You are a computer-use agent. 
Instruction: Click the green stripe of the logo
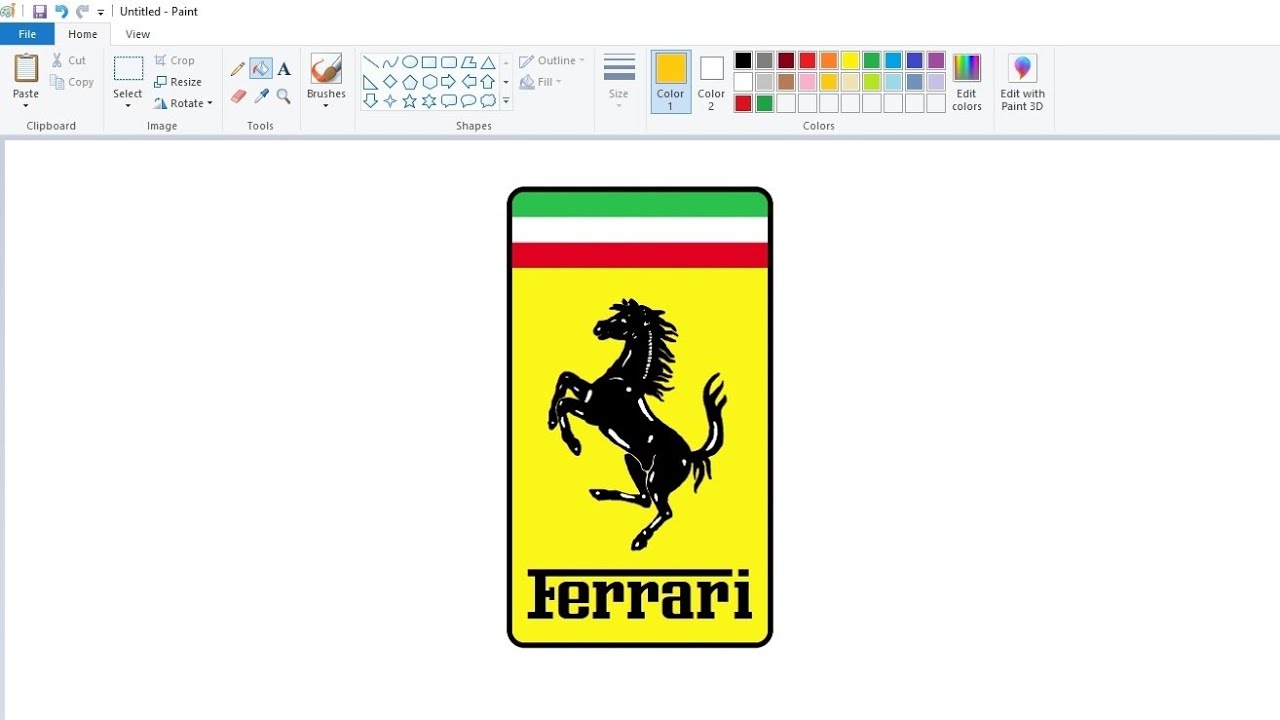640,204
